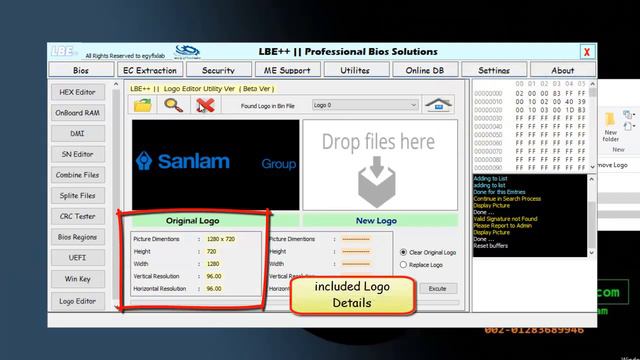Open the ME Support tab
Screen dimensions: 640x360
click(x=287, y=70)
